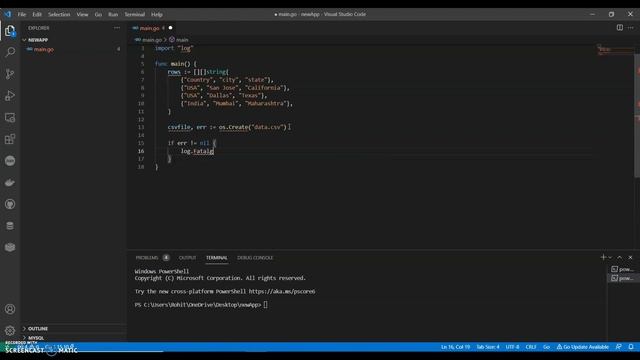Open Run and Debug view icon
The image size is (640, 360).
click(x=10, y=96)
